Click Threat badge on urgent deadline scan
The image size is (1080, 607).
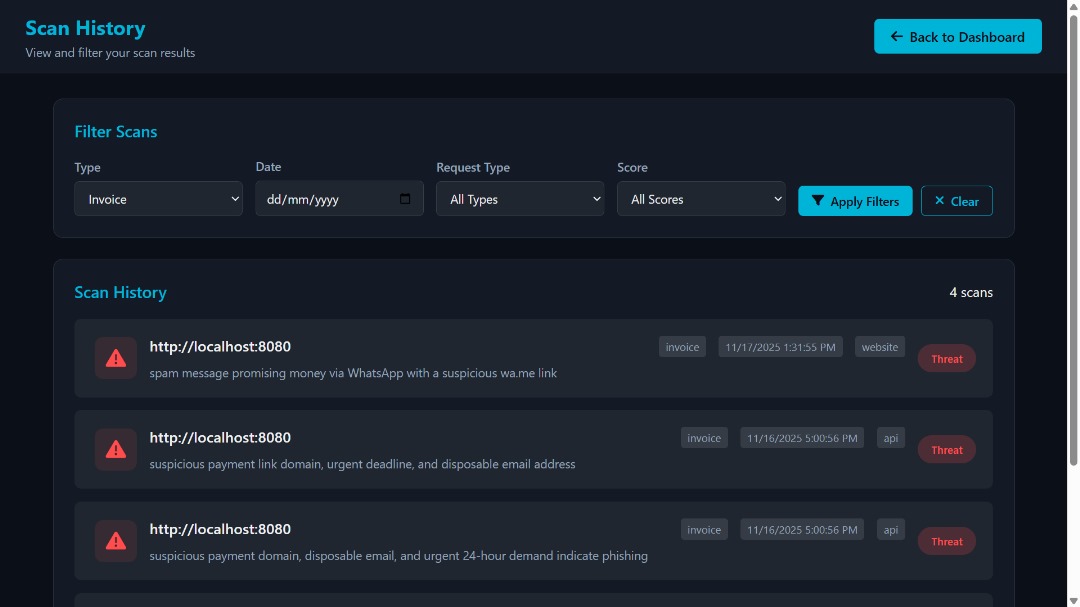pos(946,450)
